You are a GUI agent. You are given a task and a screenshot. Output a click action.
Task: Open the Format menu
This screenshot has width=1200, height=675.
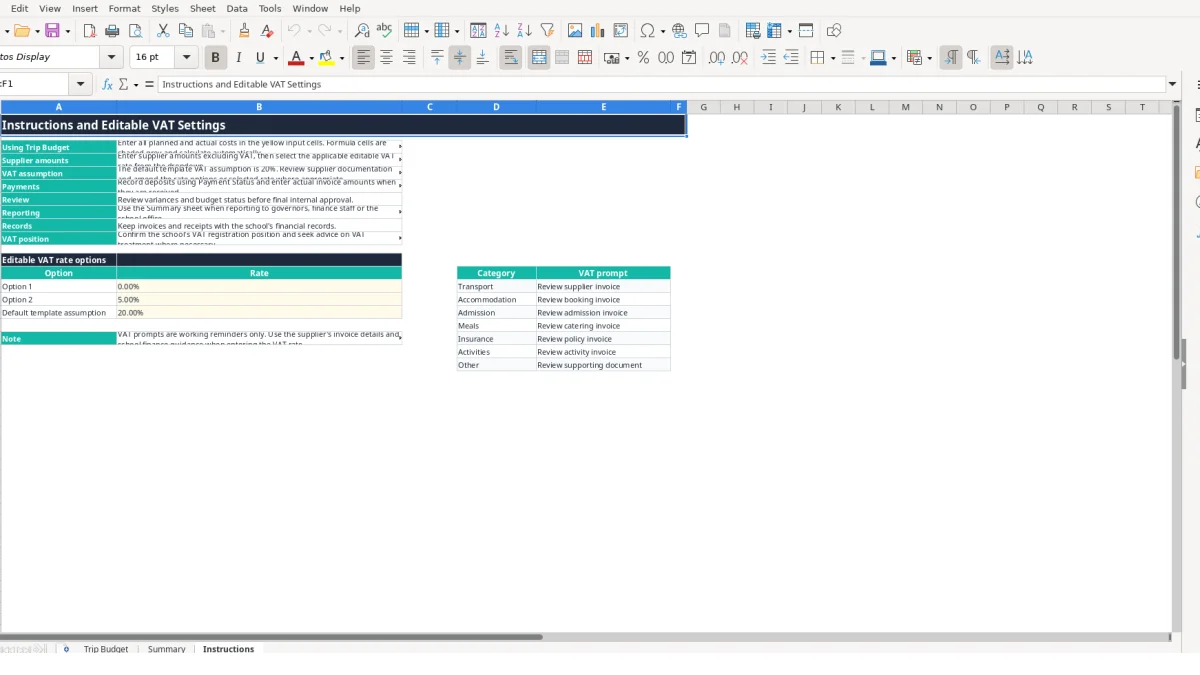[x=124, y=8]
